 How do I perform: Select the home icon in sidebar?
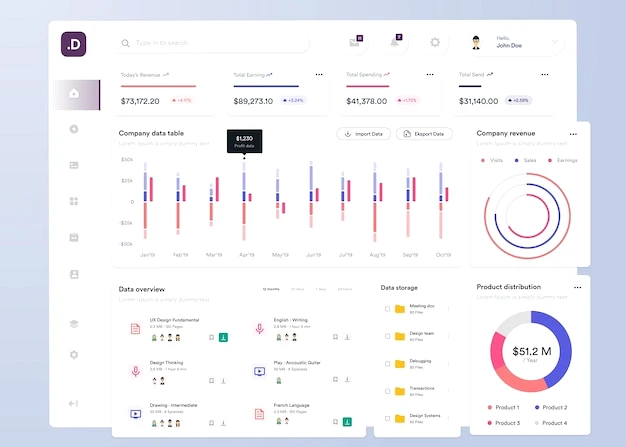[74, 93]
